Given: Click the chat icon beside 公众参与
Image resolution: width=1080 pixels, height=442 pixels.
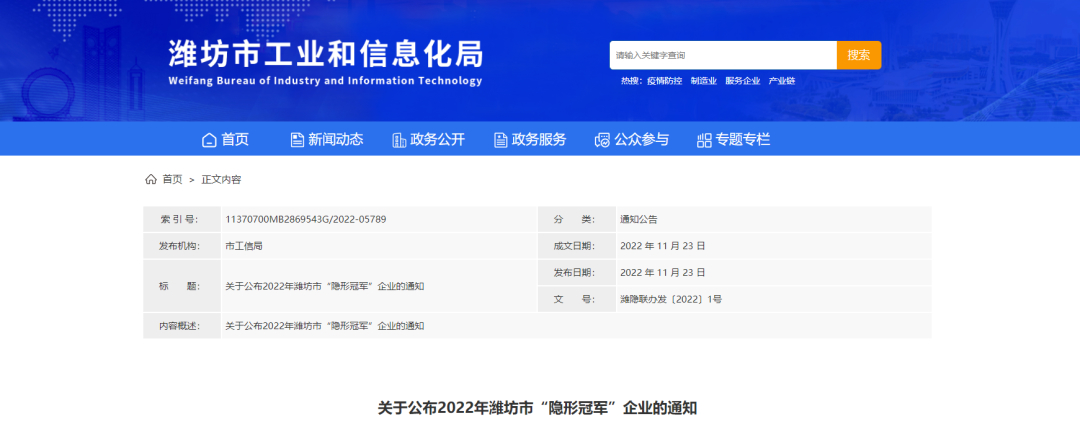Looking at the screenshot, I should [x=602, y=140].
